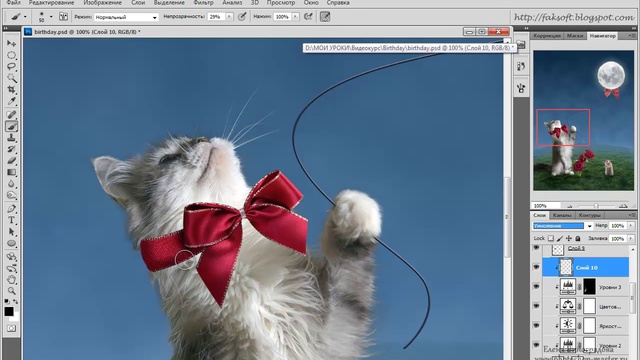Toggle lock layer position
Viewport: 640px width, 360px height.
569,238
